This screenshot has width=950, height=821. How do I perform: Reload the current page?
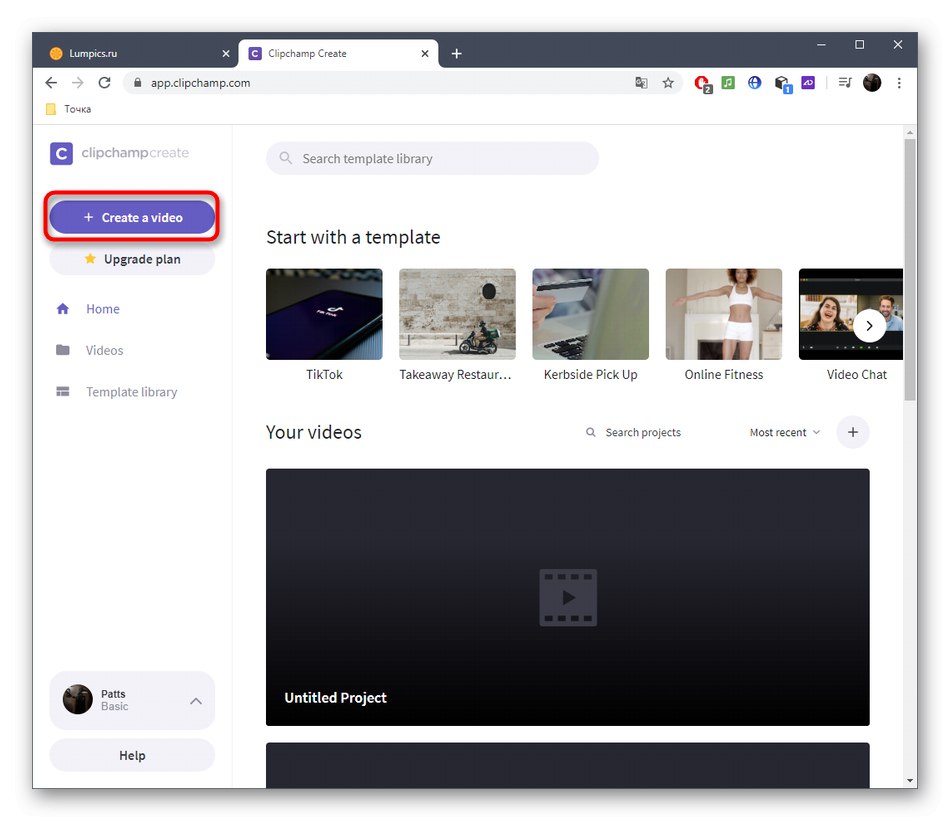(104, 83)
